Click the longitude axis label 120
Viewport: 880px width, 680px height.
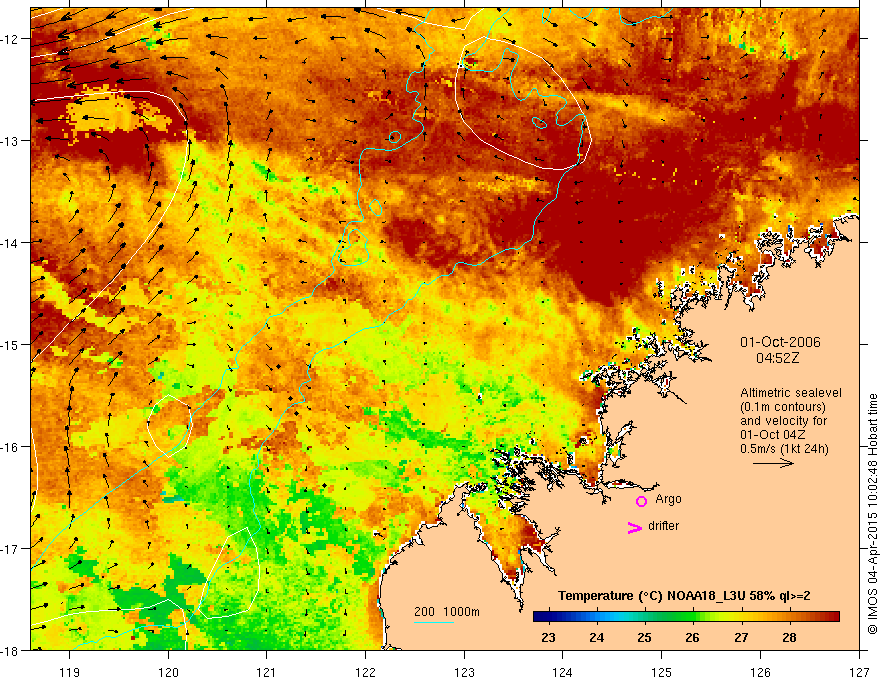click(x=168, y=672)
